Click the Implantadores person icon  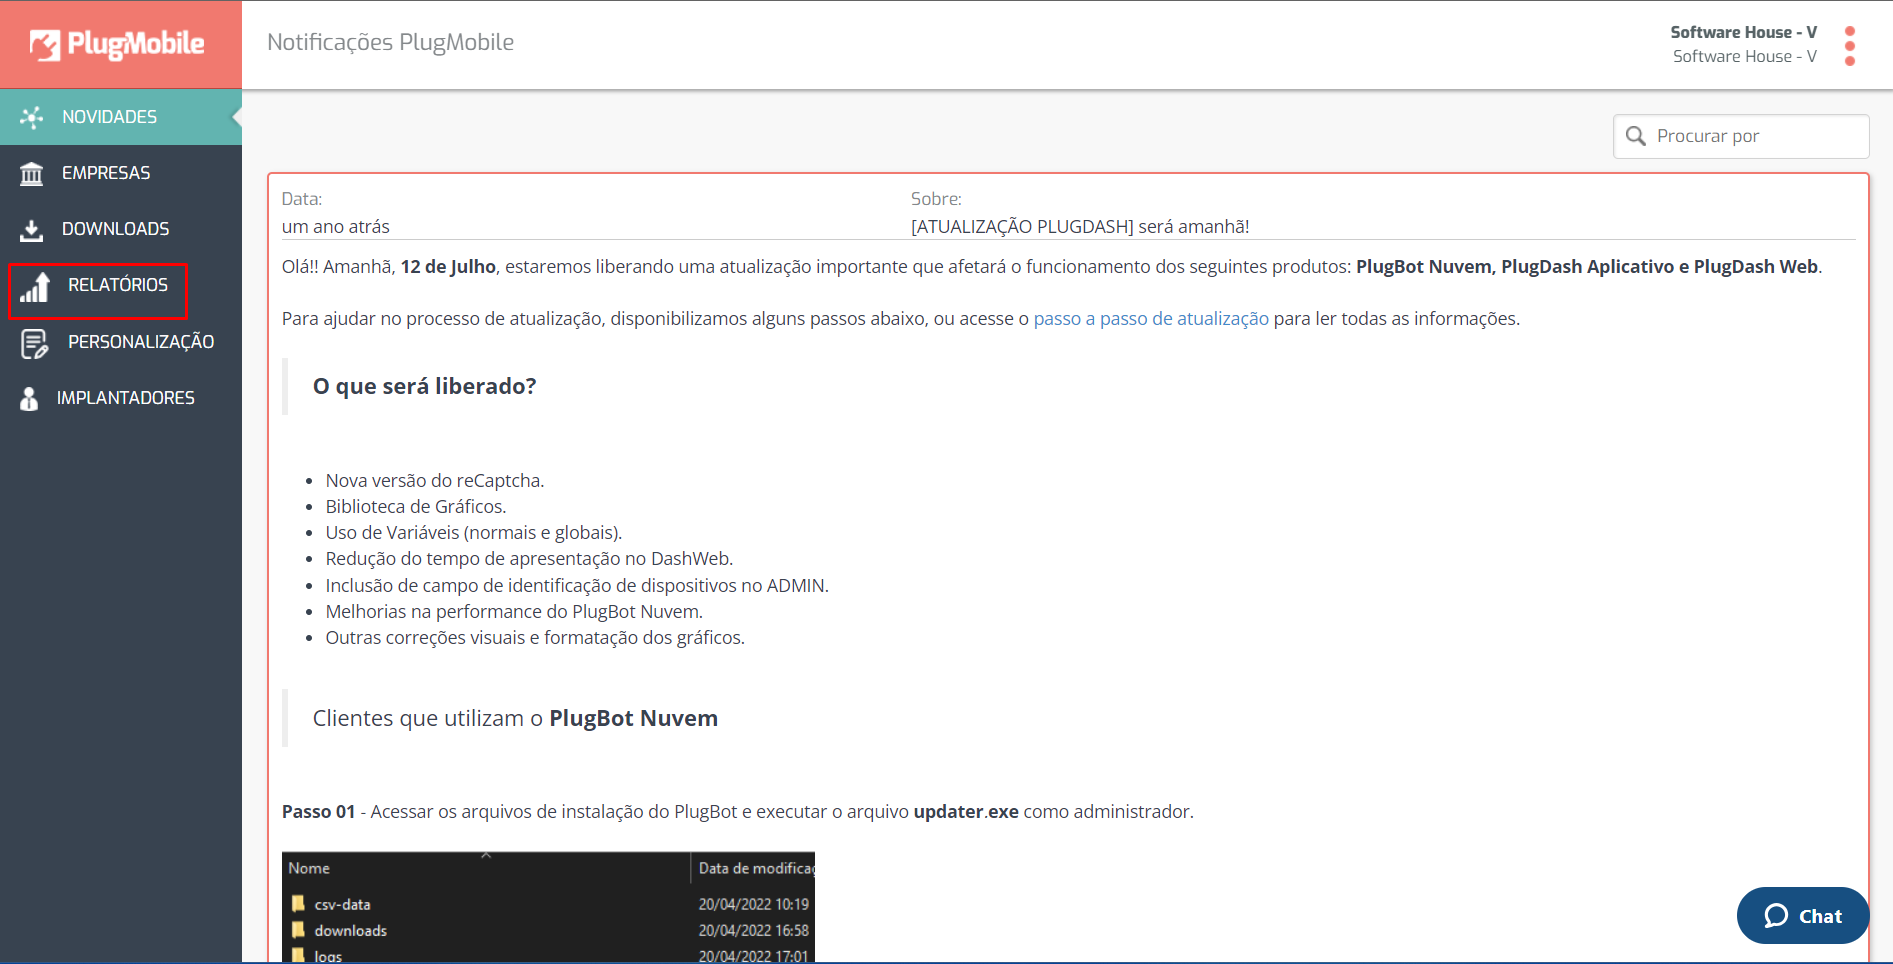pos(30,398)
